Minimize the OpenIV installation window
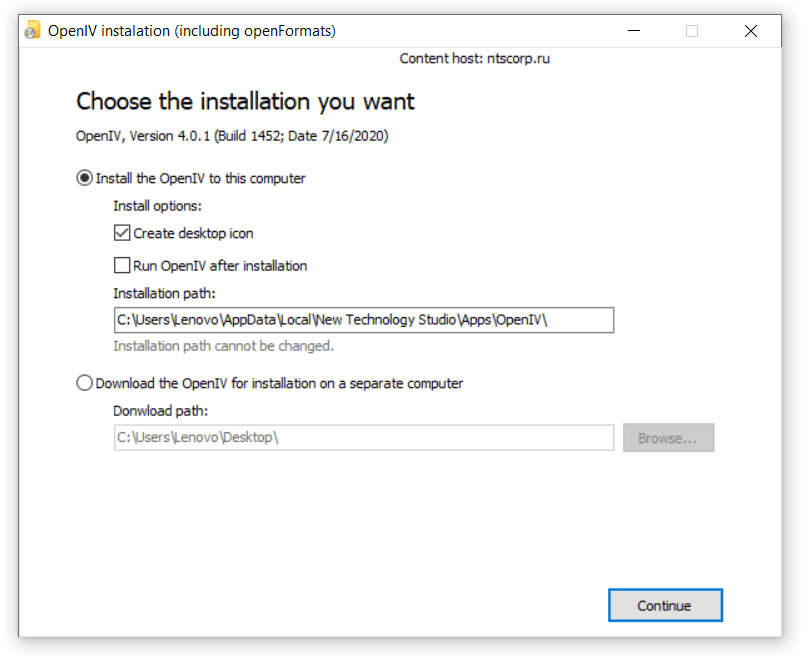807x657 pixels. (x=634, y=31)
